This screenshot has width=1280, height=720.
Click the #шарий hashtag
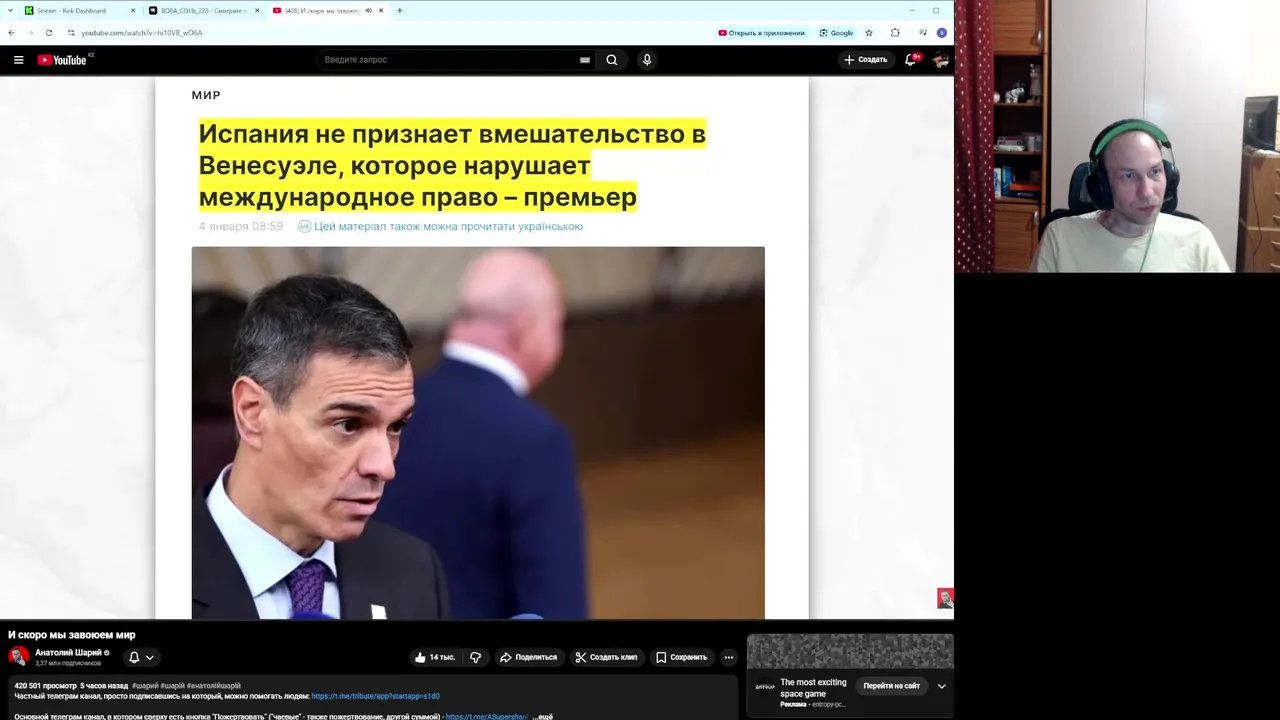pos(145,686)
